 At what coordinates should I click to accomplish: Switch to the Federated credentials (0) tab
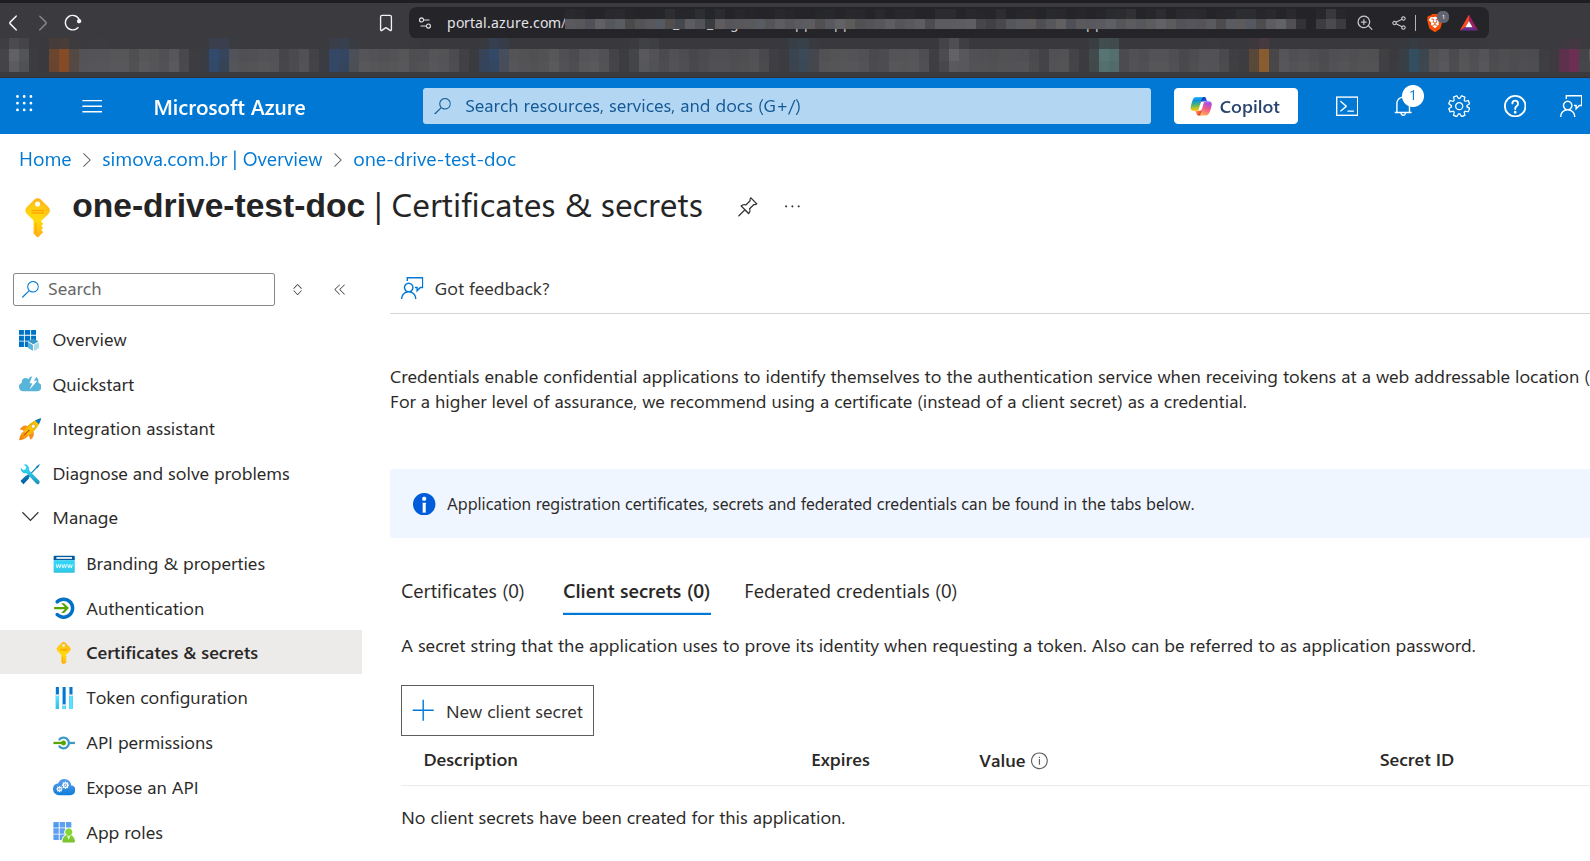tap(850, 592)
